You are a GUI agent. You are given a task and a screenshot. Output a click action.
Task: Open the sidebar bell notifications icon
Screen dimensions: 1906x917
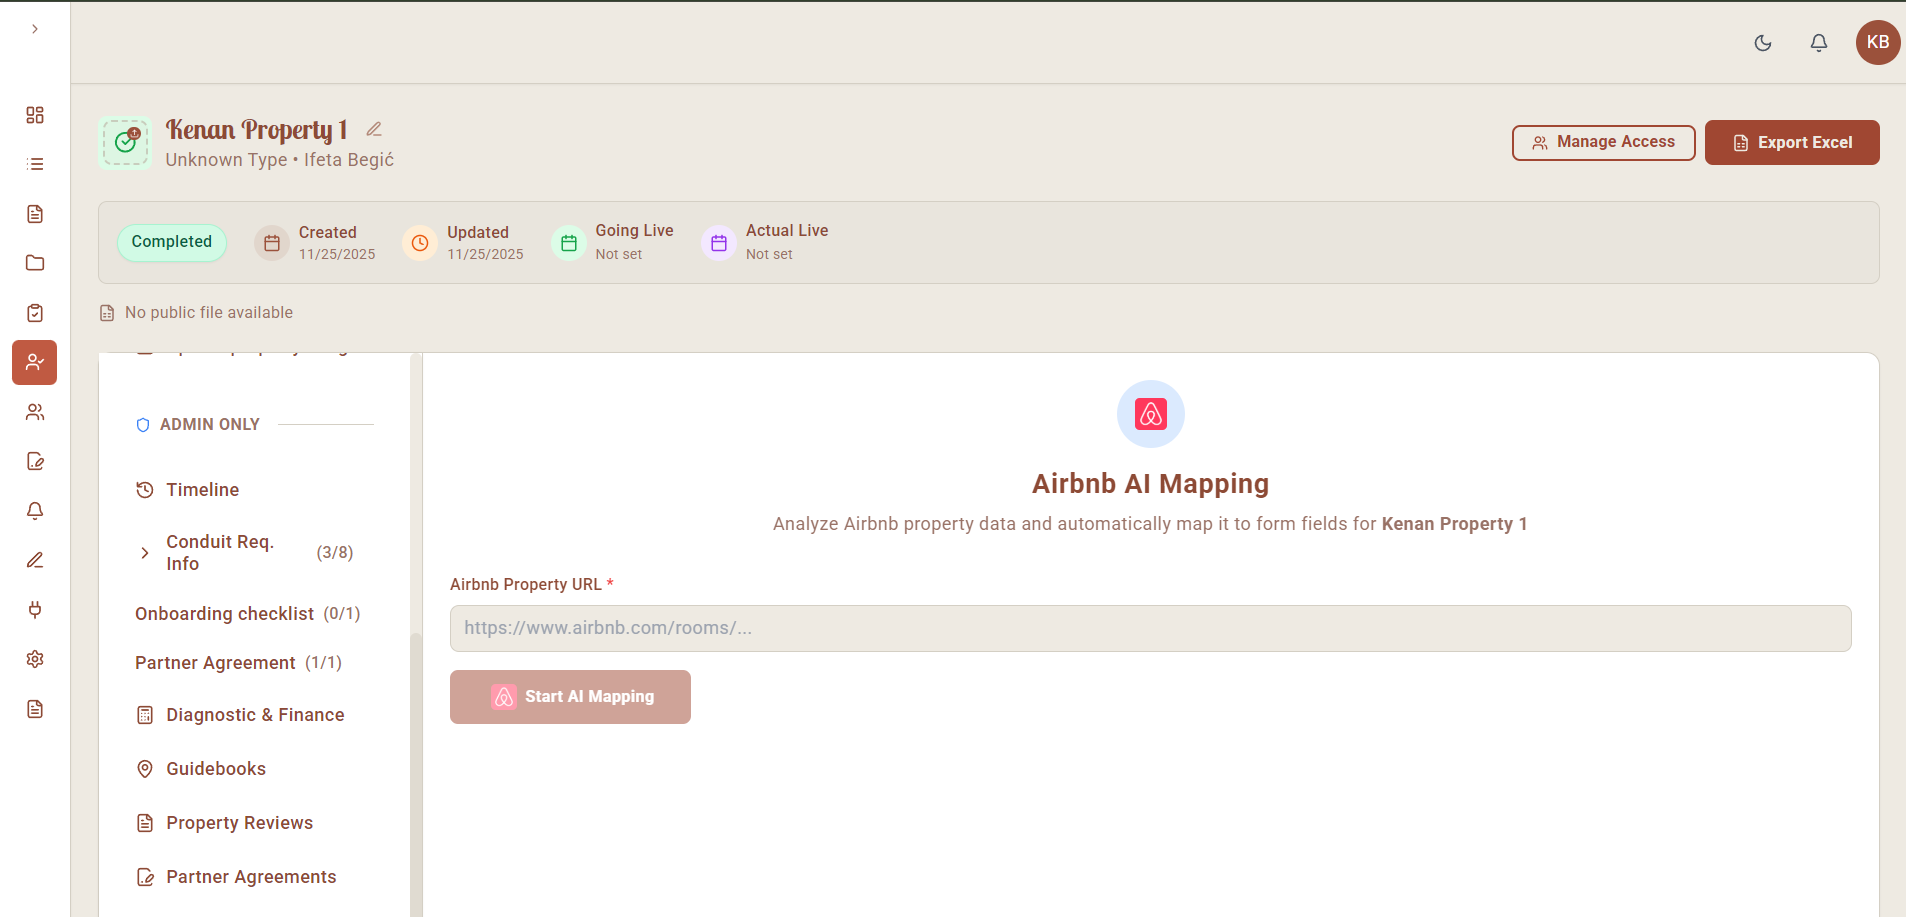click(x=35, y=511)
